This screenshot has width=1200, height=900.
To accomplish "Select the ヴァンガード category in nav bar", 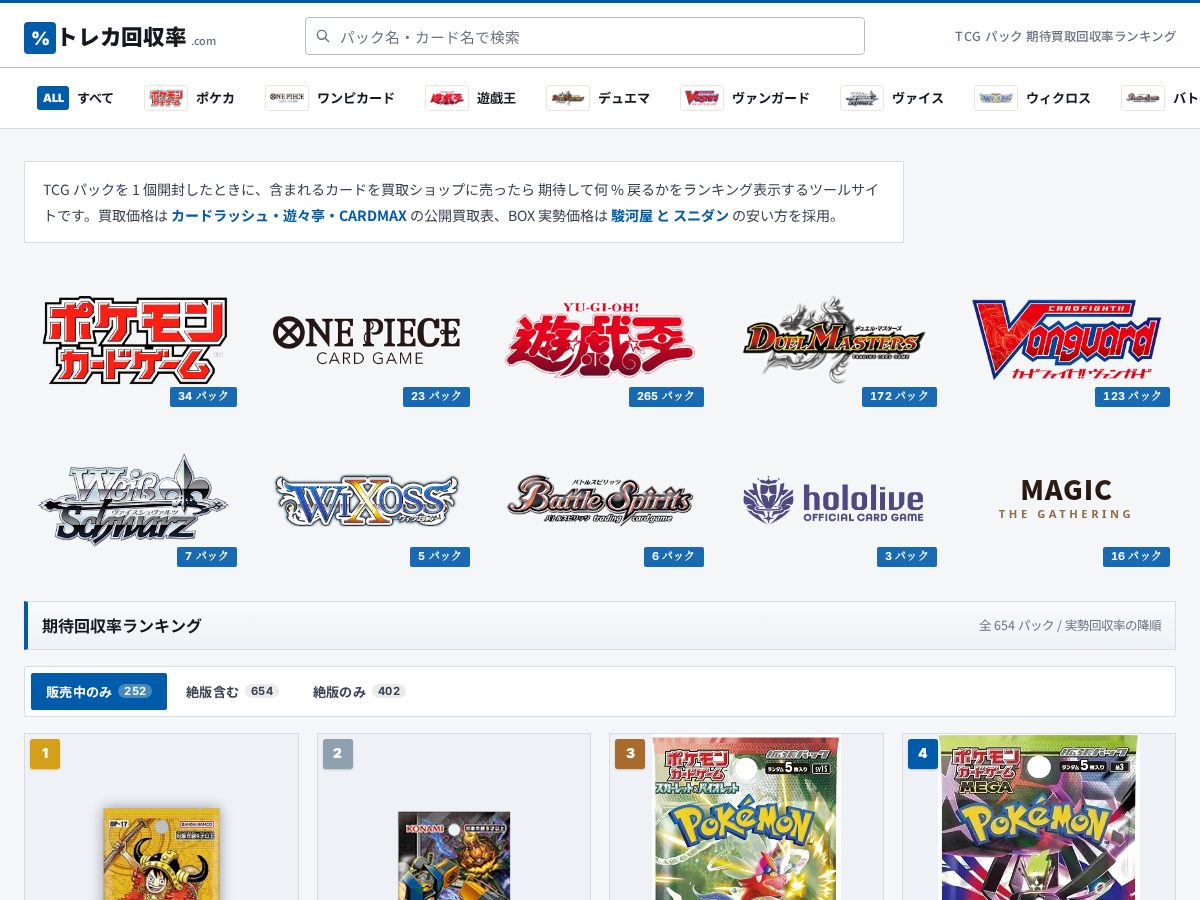I will coord(745,98).
